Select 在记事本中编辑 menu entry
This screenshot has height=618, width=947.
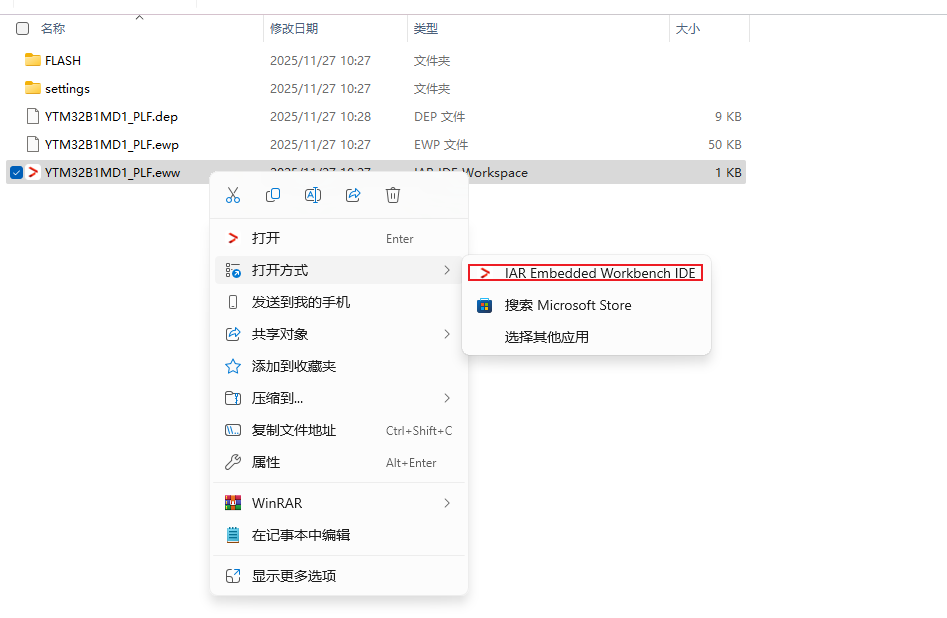point(300,535)
